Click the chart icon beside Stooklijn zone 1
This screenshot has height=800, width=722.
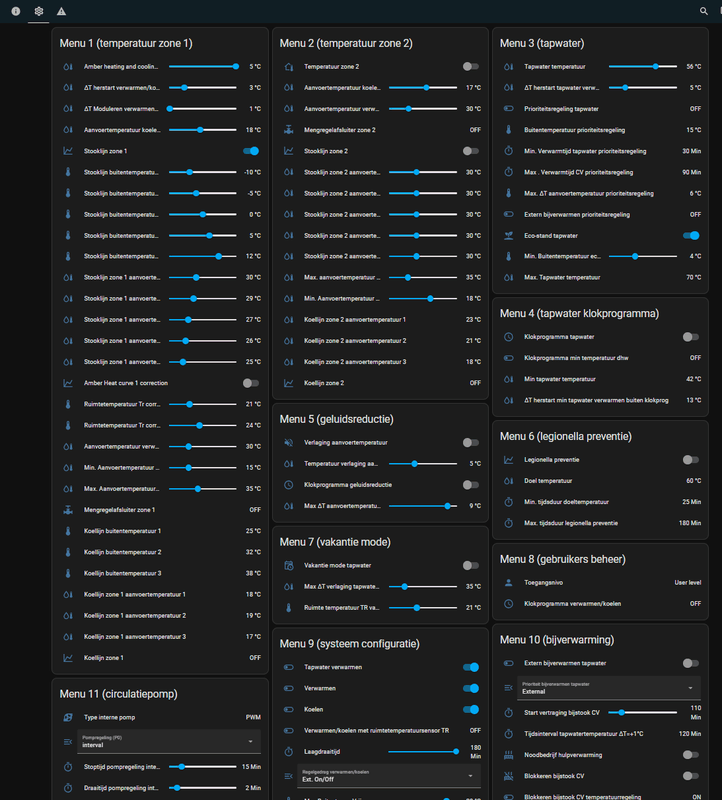(x=68, y=151)
